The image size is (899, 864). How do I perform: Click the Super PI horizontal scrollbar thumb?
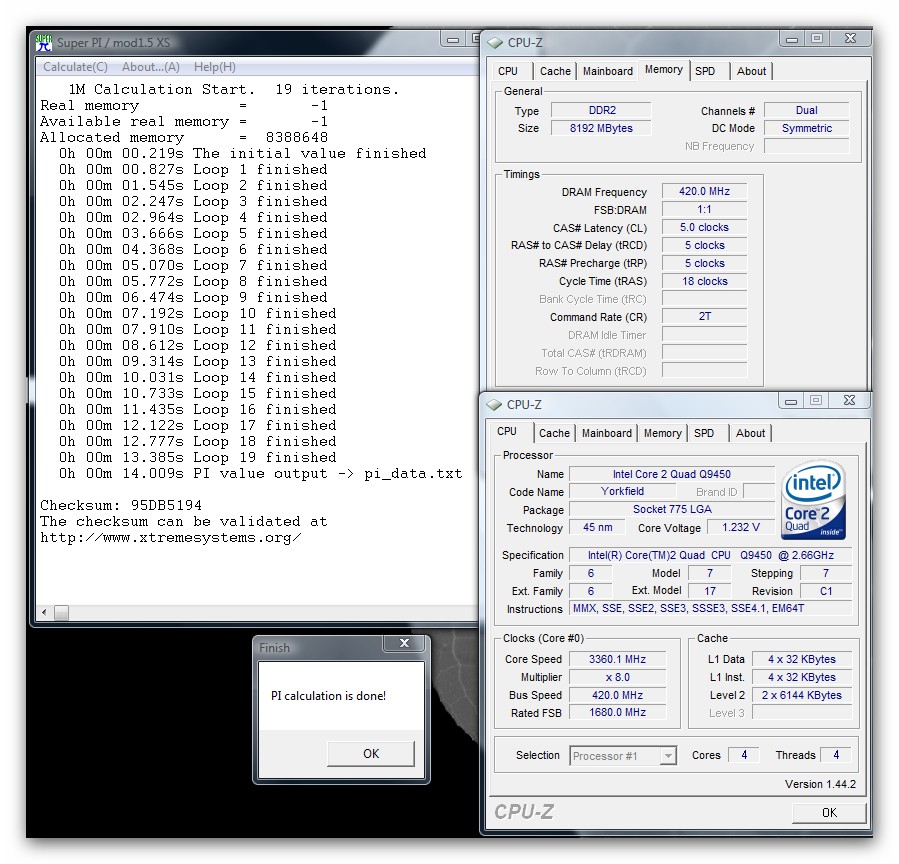[61, 612]
